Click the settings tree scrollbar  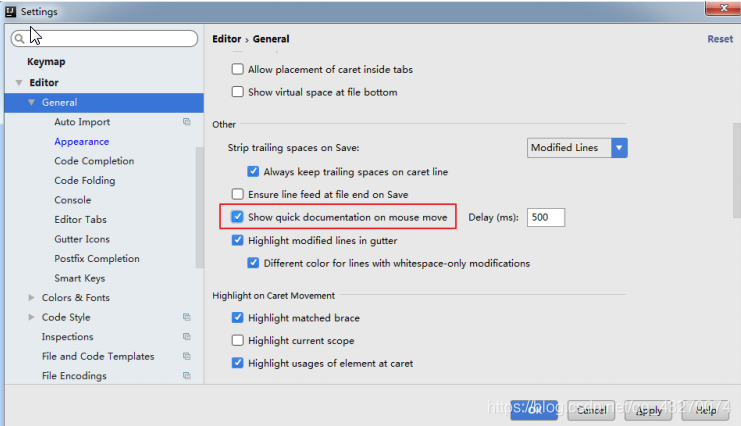click(199, 208)
